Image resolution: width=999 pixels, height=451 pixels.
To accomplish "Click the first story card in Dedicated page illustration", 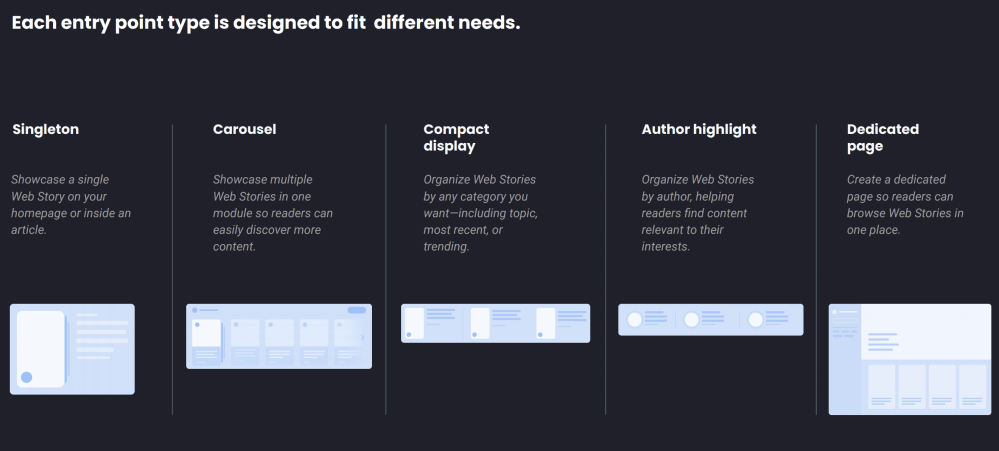I will 881,385.
